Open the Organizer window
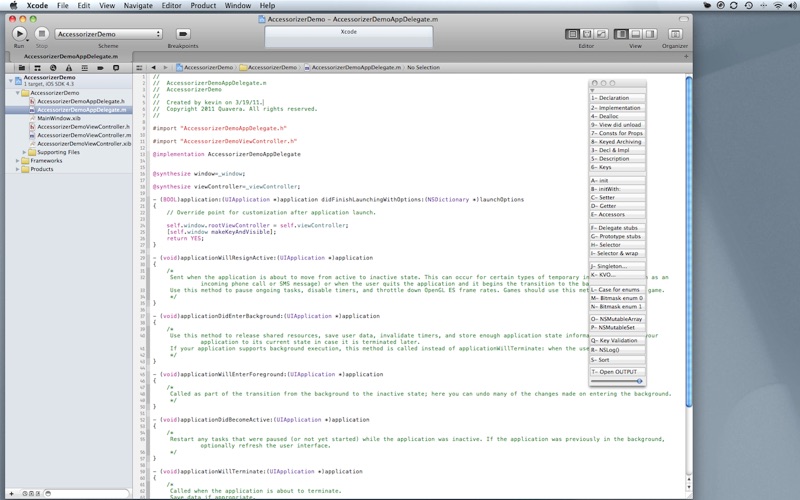 [x=675, y=34]
